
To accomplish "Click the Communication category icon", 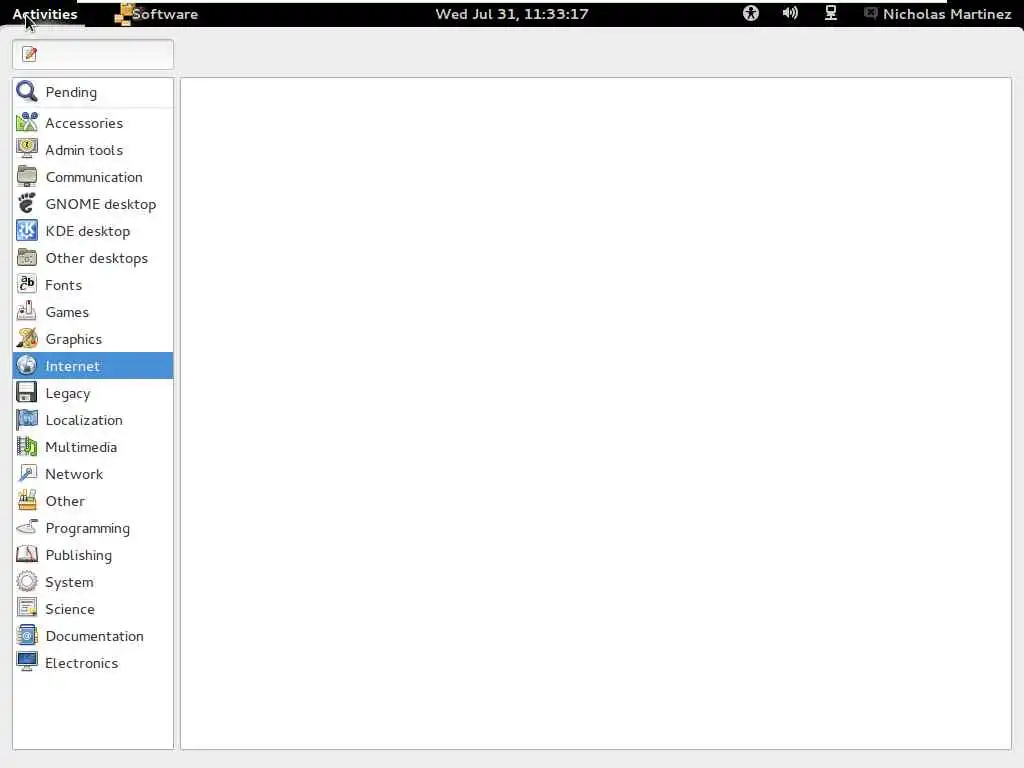I will click(27, 176).
